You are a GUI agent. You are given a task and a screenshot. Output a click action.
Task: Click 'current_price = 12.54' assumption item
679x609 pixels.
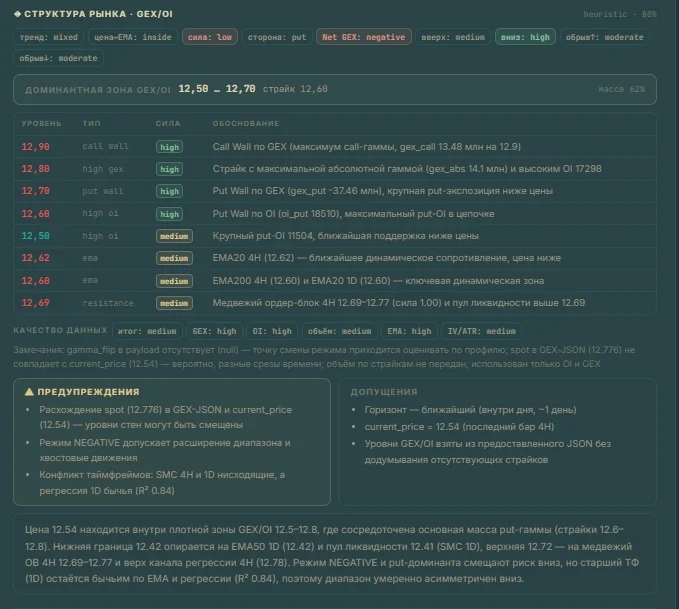pyautogui.click(x=459, y=427)
